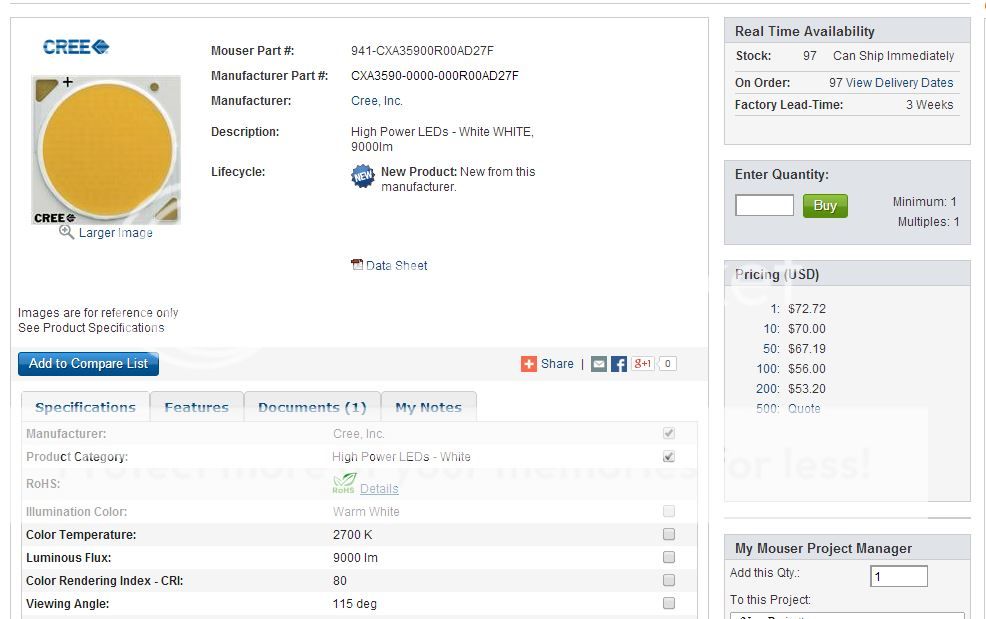
Task: Click the stock quantity 97
Action: [x=810, y=55]
